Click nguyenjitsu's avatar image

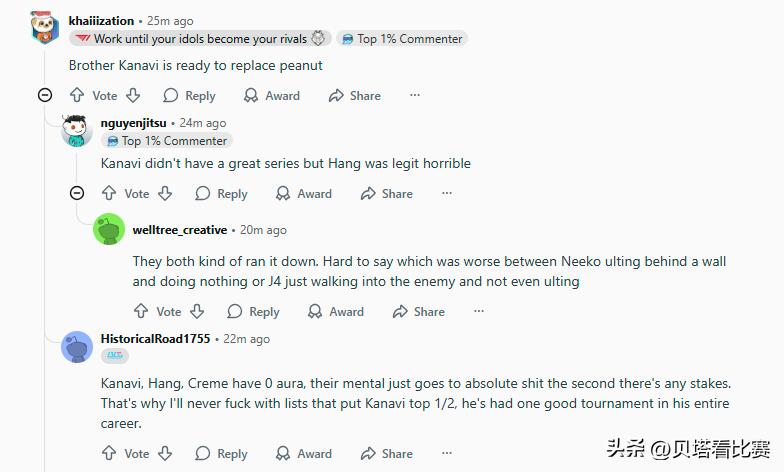point(77,130)
